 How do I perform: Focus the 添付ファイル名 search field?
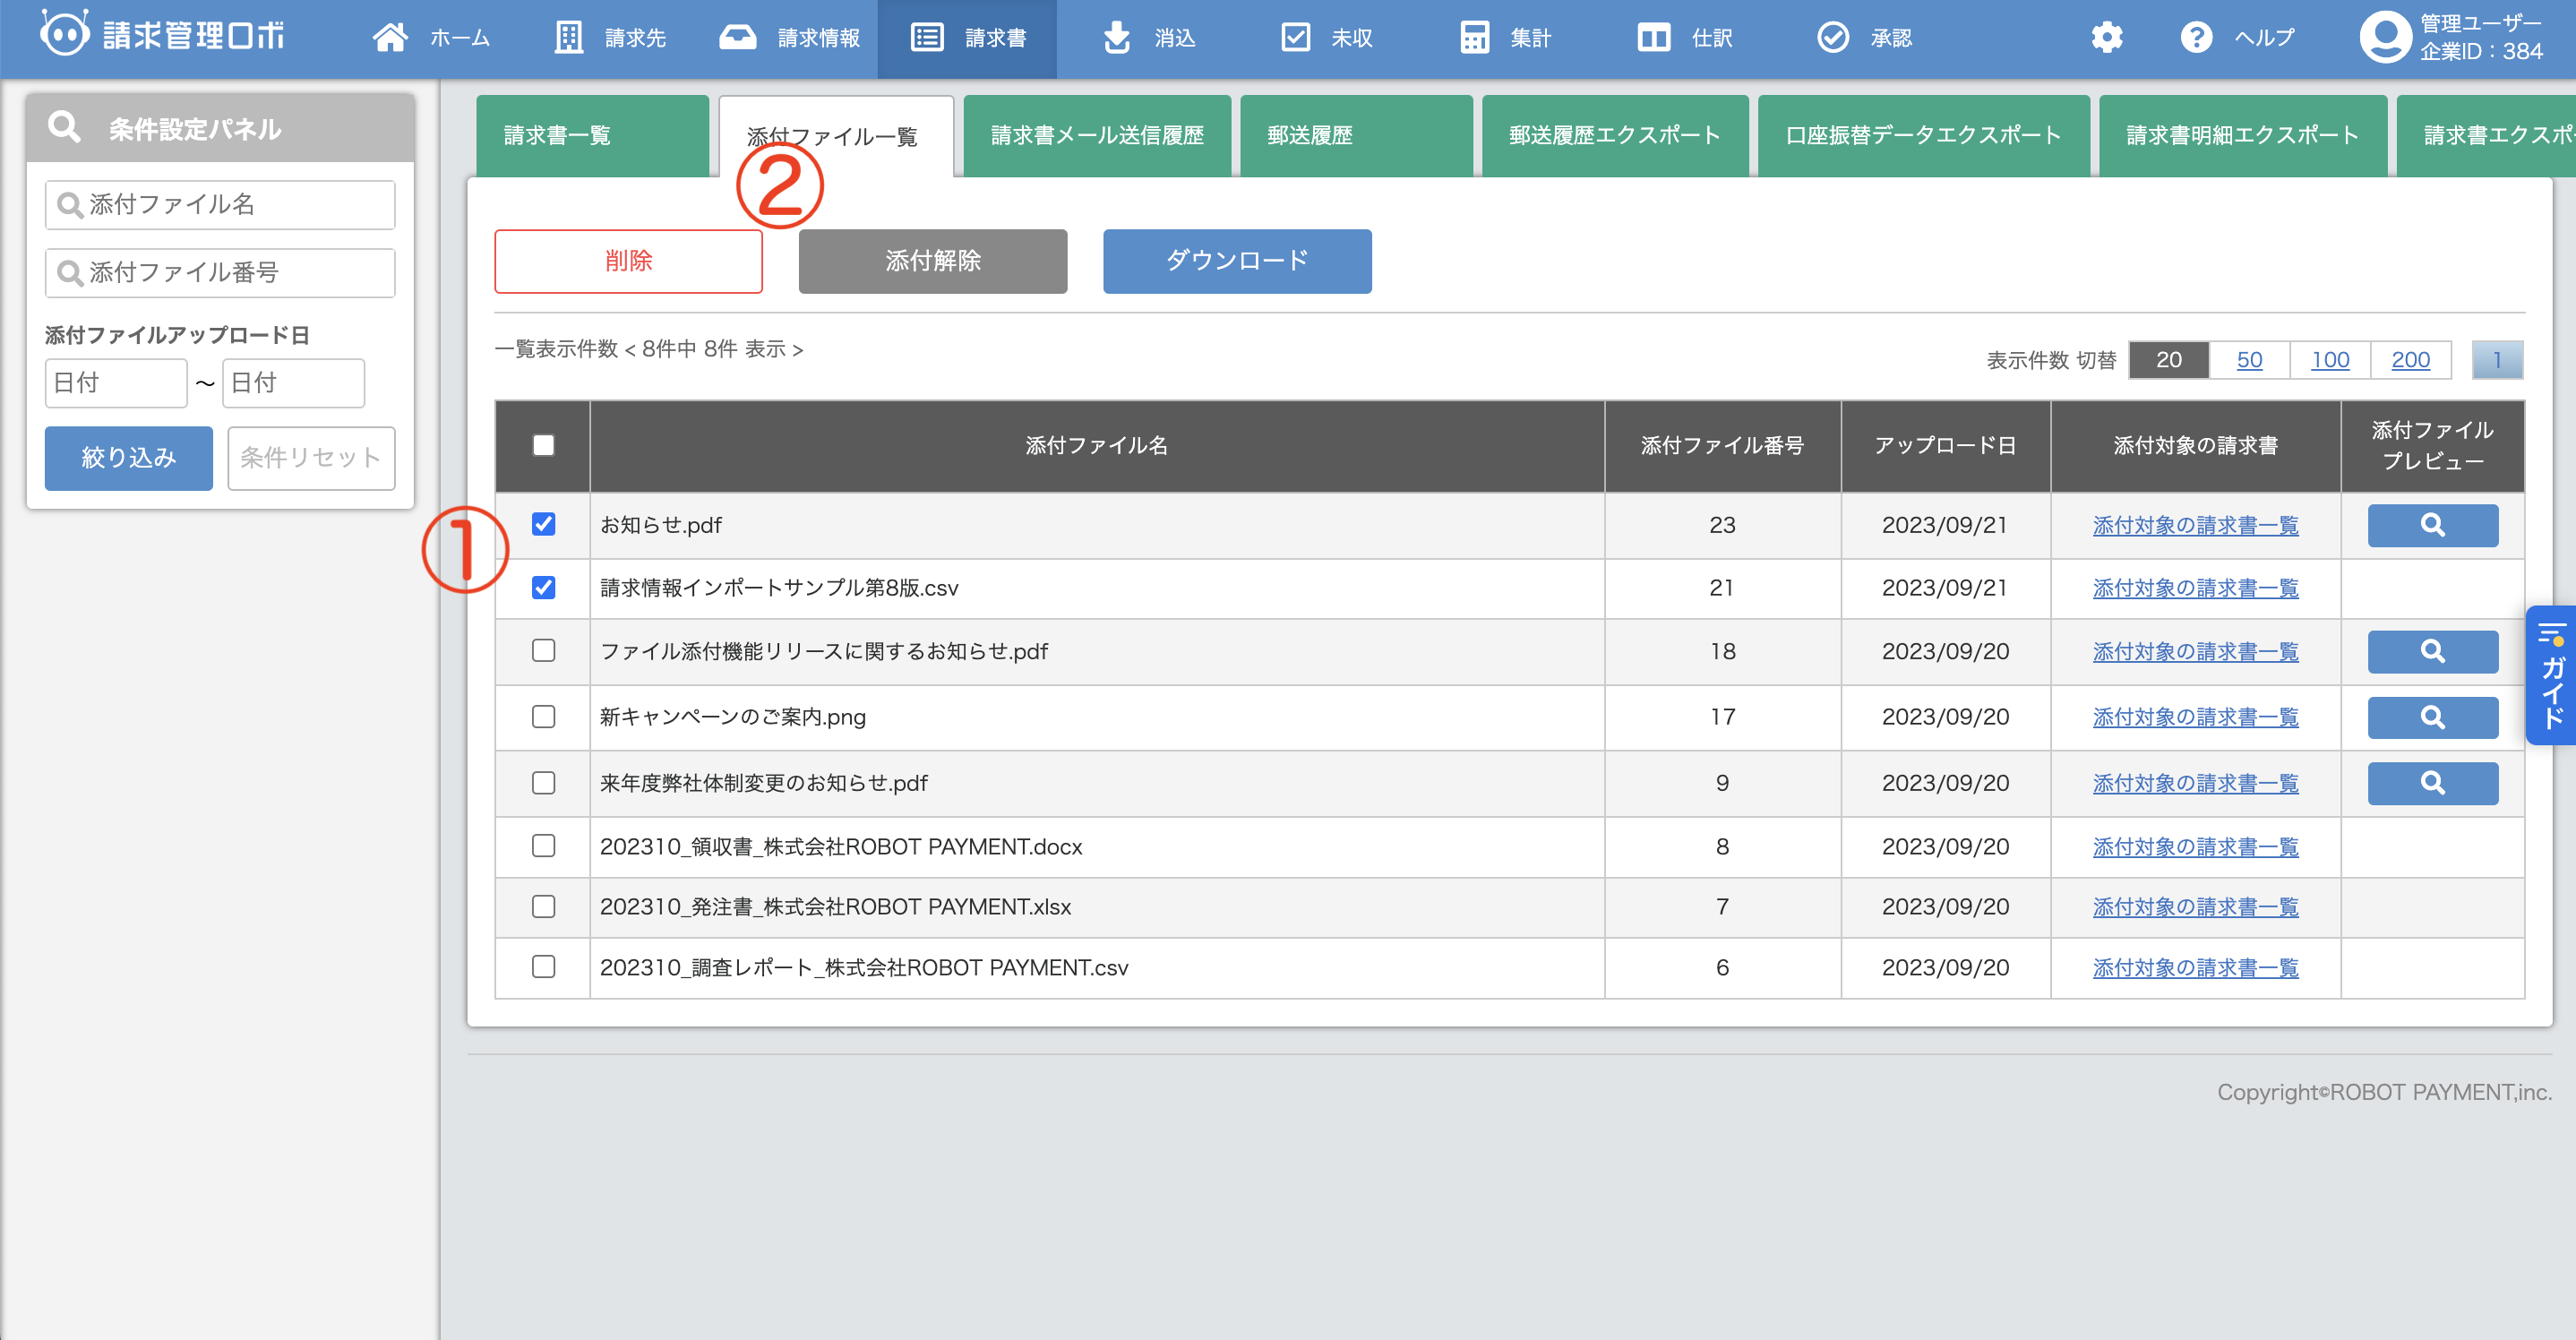pyautogui.click(x=220, y=205)
